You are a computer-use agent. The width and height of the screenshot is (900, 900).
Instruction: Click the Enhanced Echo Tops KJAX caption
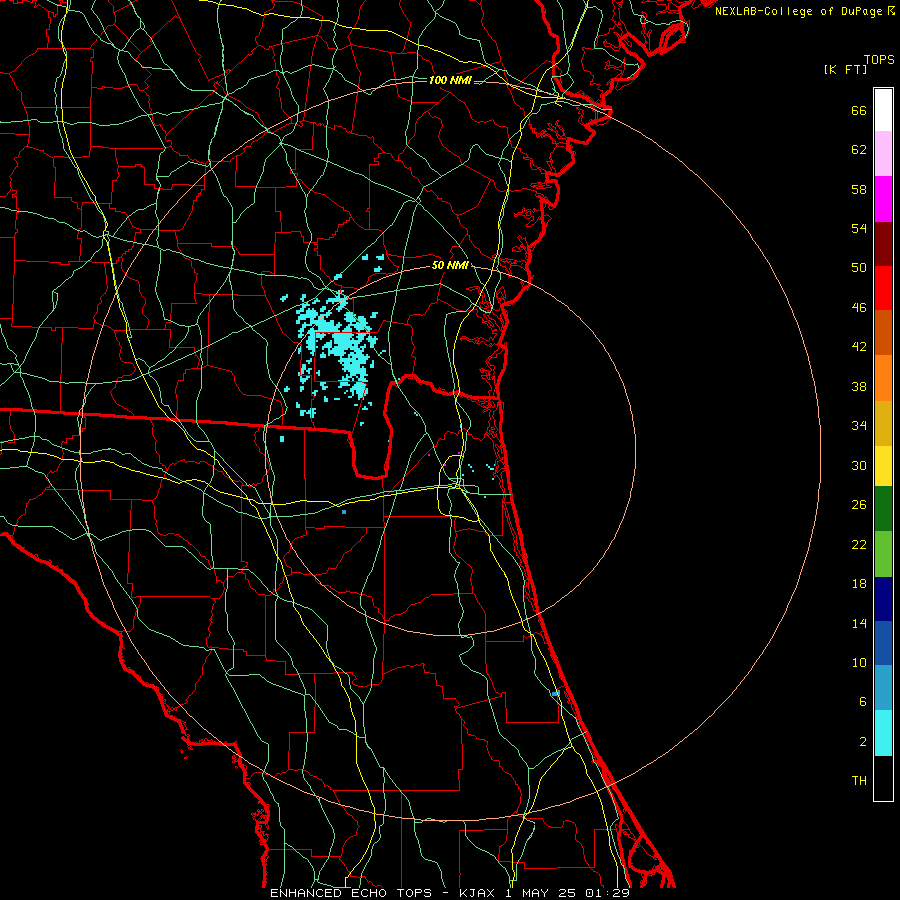point(450,893)
